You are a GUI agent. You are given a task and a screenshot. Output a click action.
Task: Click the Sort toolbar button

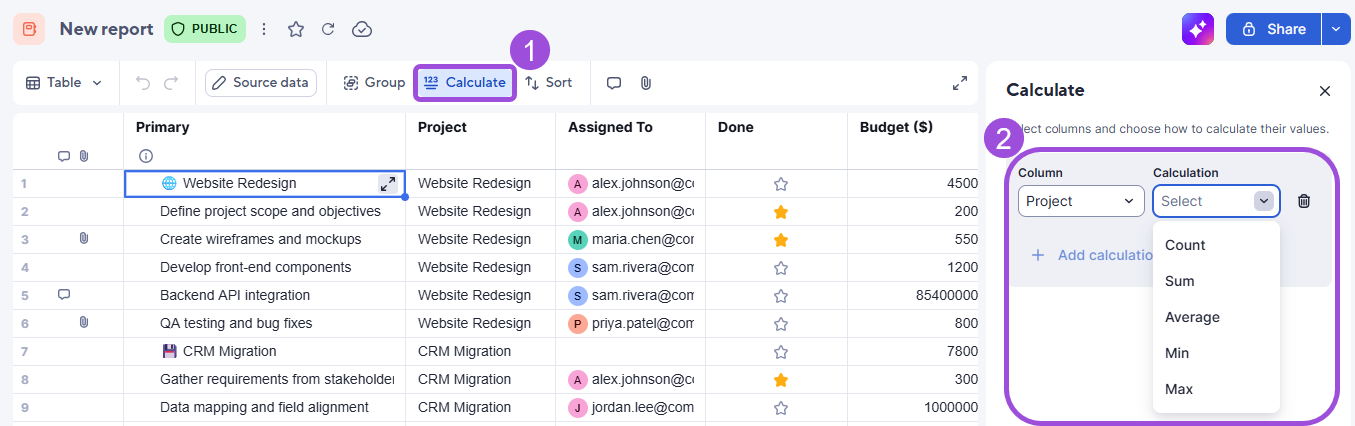pos(549,83)
